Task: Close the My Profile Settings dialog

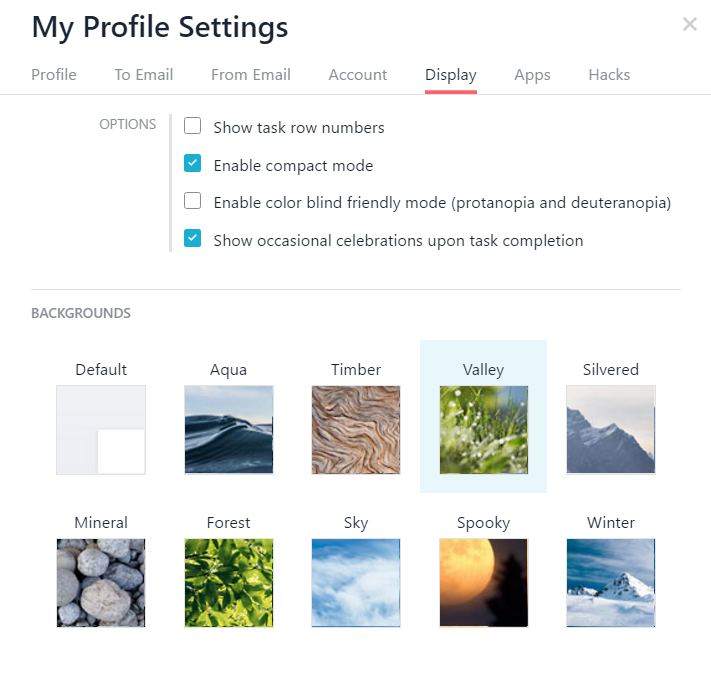Action: tap(689, 25)
